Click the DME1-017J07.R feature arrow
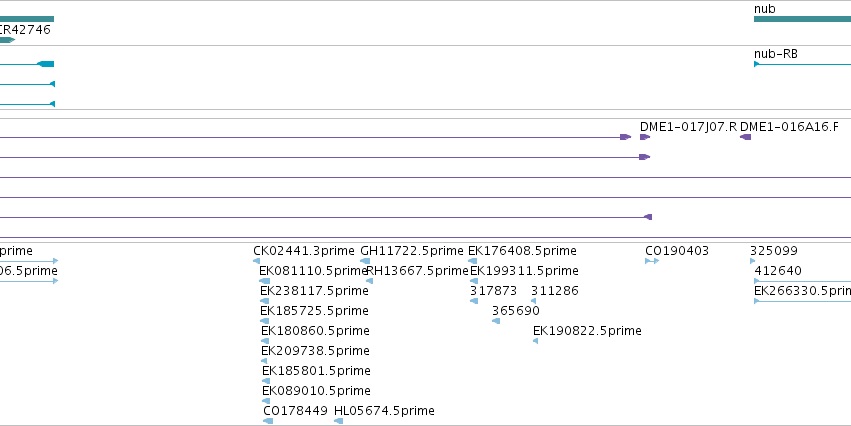Screen dimensions: 851x426 coord(645,137)
